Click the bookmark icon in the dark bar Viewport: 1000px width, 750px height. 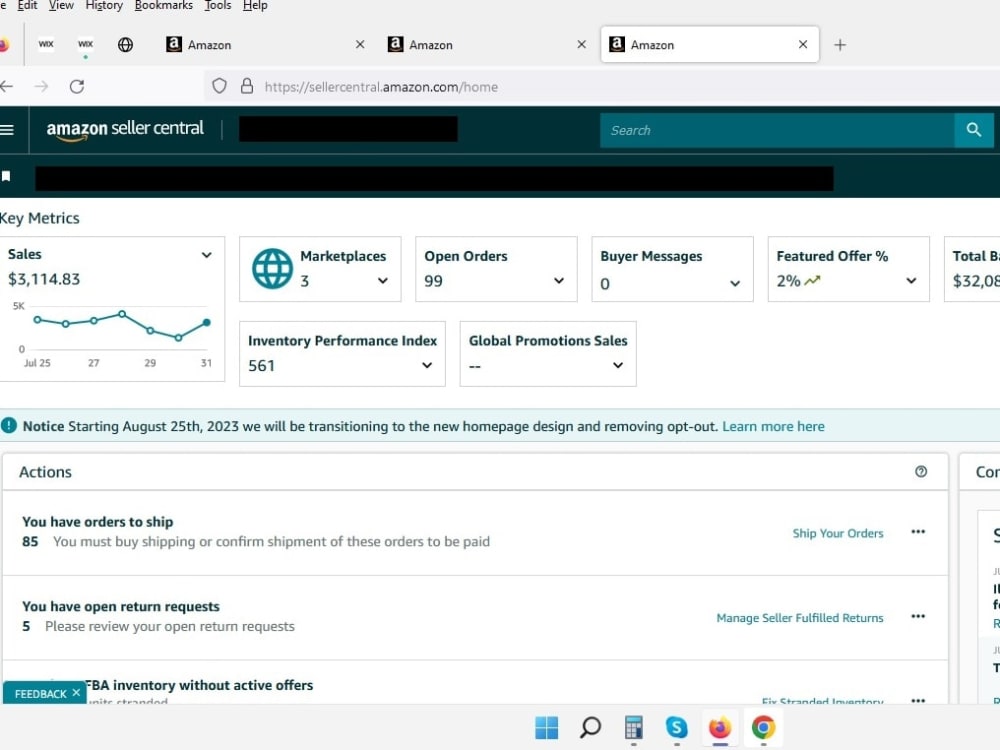coord(6,176)
